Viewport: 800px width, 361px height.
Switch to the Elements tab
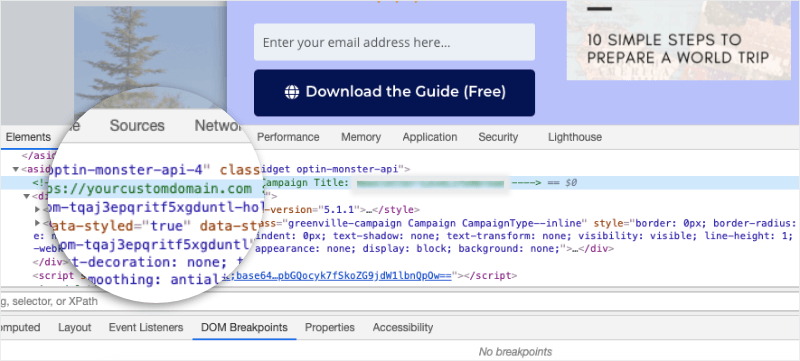pos(28,137)
